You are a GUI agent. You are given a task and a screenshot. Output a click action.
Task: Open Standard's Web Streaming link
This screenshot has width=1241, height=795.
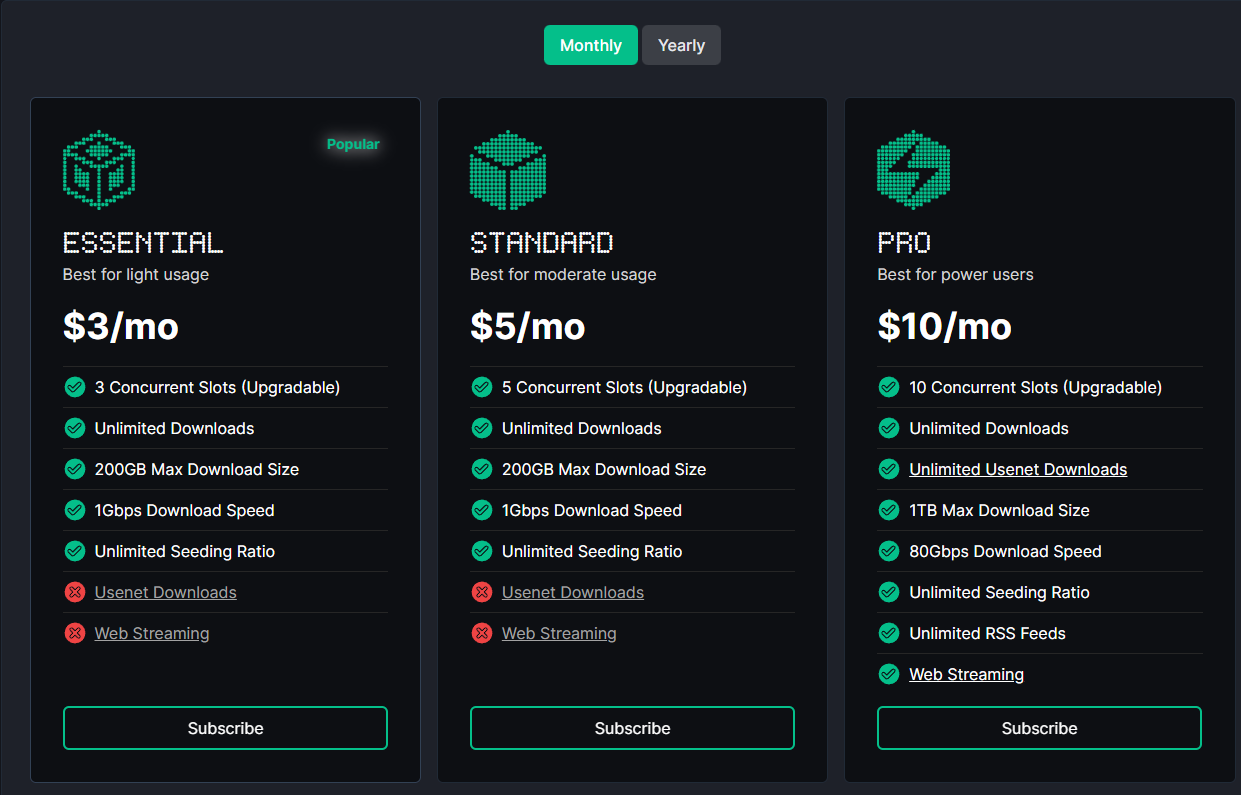point(559,633)
